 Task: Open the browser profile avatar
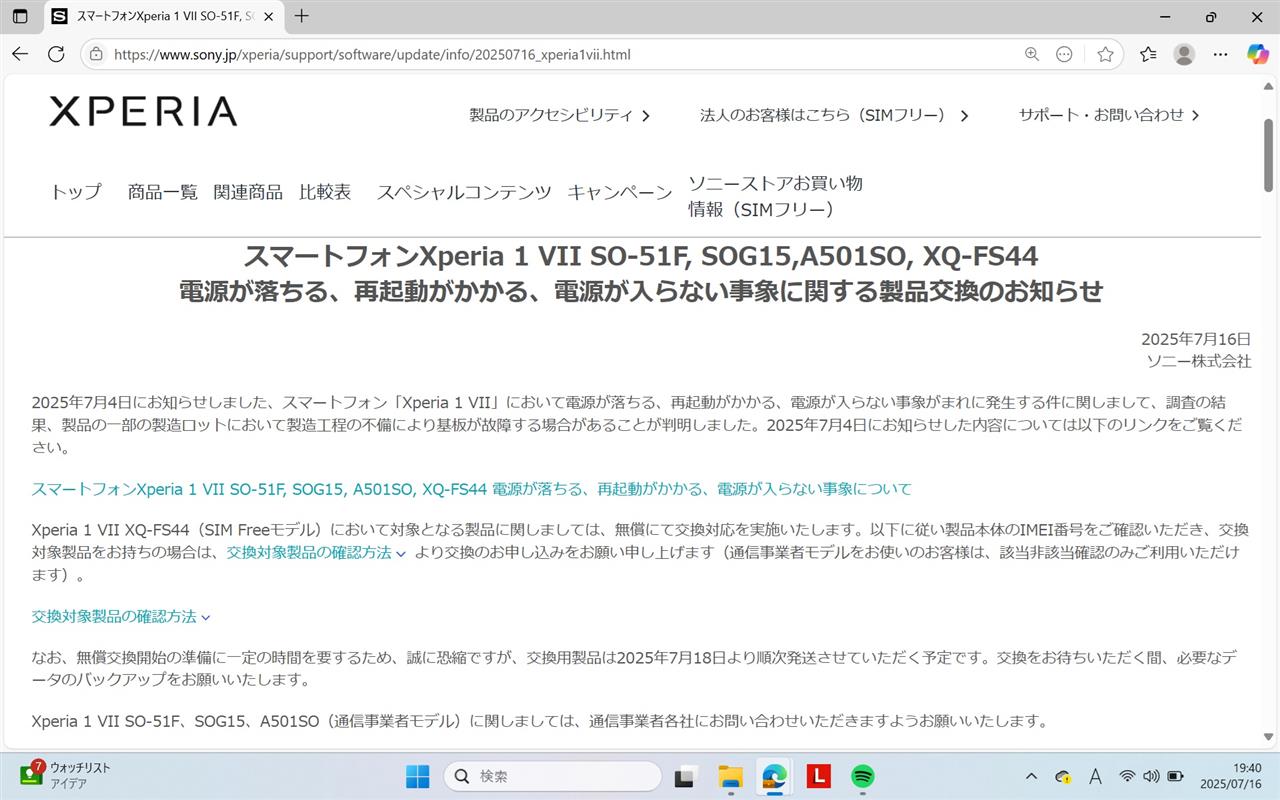1184,54
